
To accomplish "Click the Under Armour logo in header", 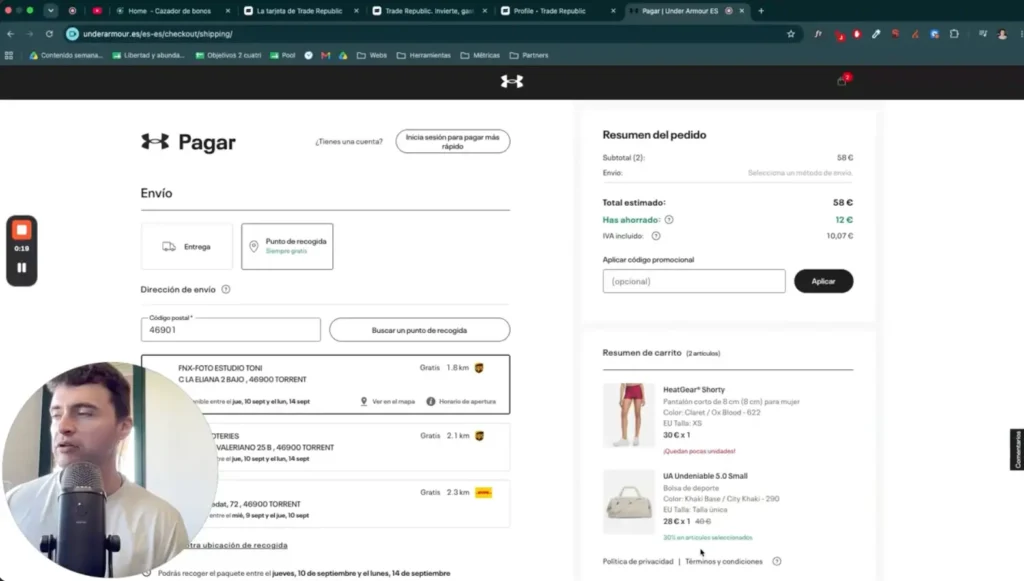I will [x=511, y=82].
